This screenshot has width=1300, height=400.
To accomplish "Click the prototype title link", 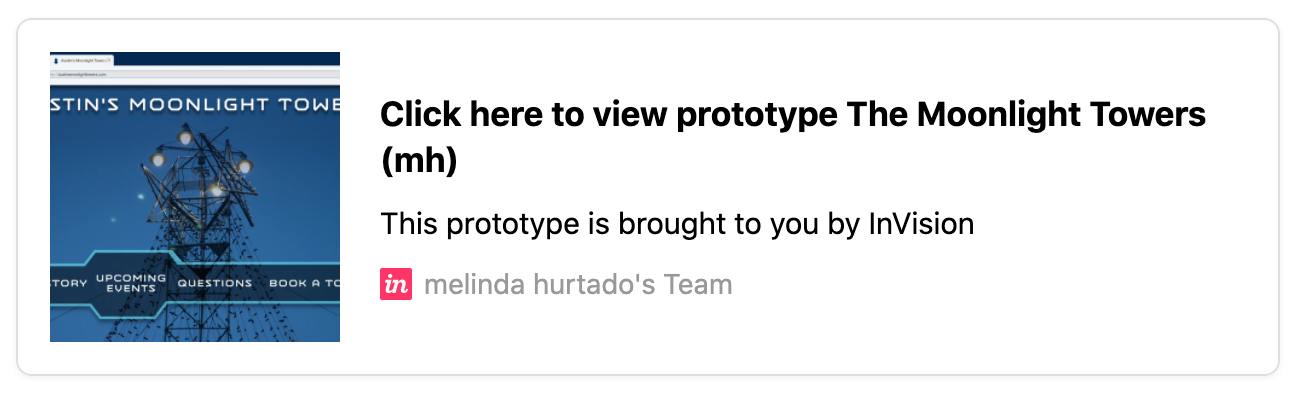I will point(793,138).
